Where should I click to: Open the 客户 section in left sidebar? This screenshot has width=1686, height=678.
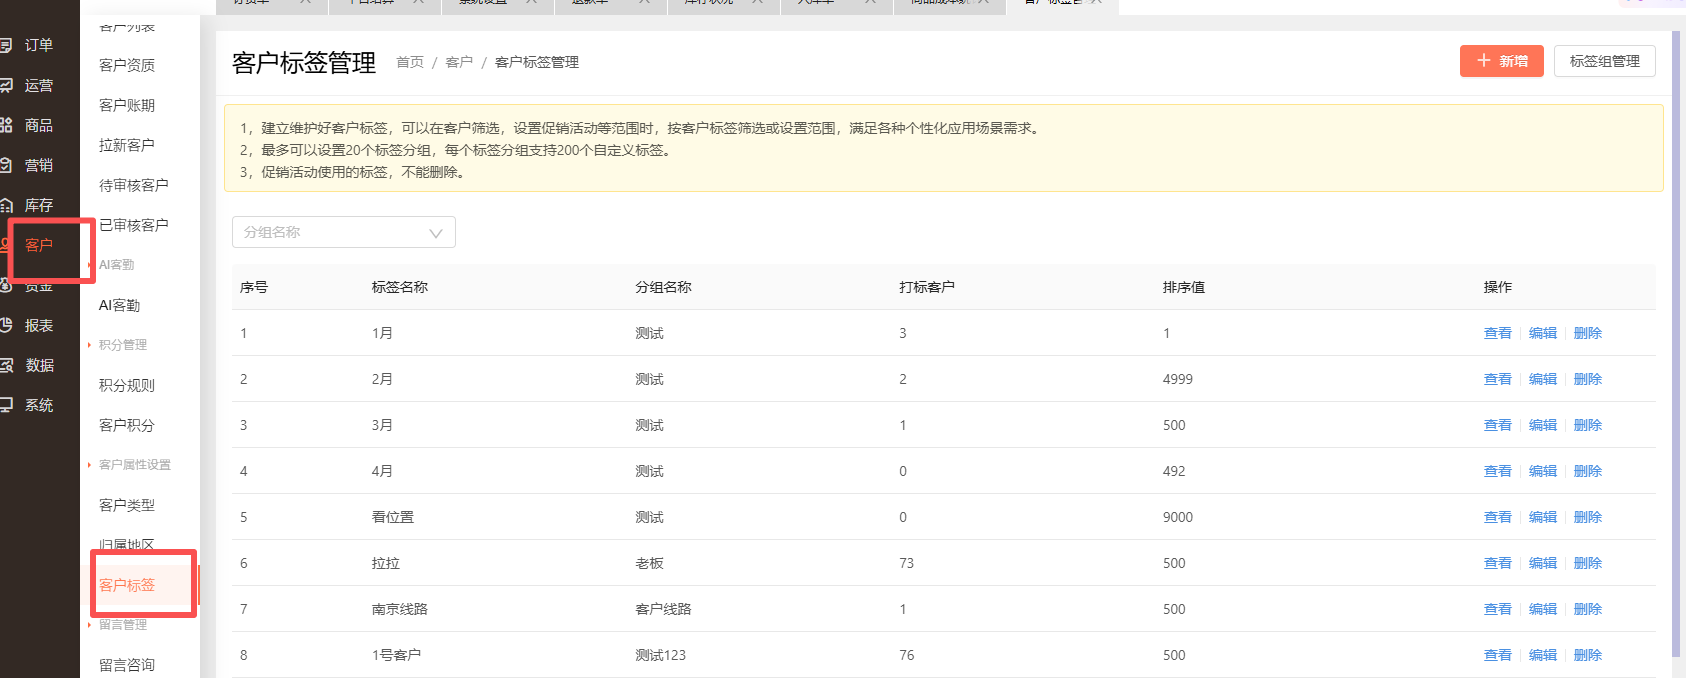38,245
